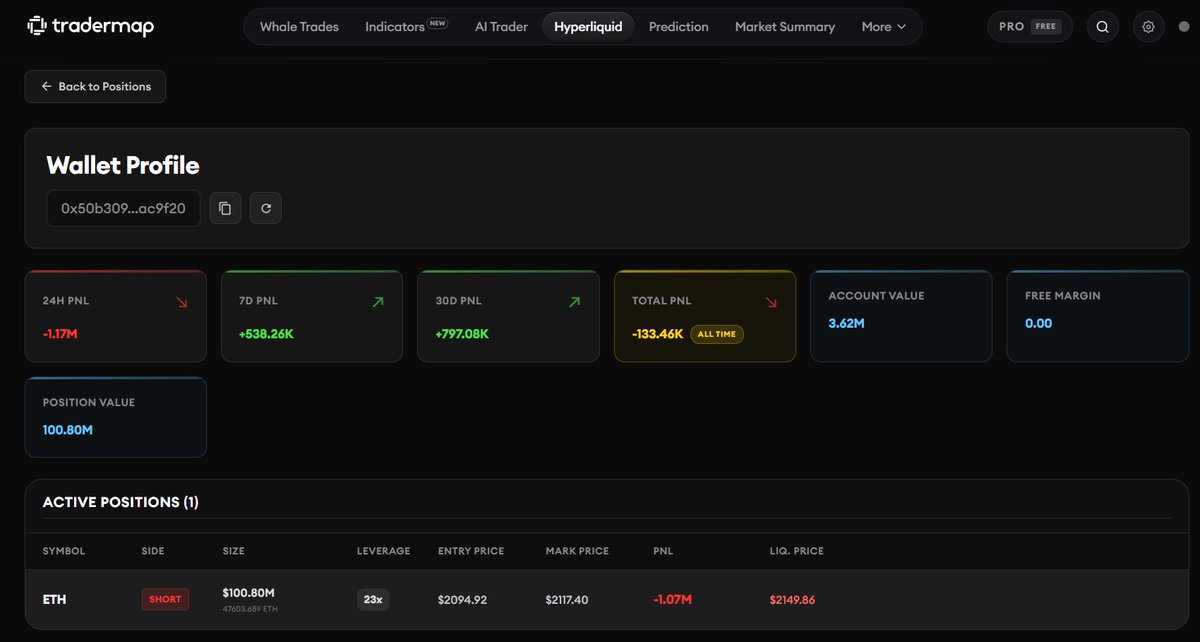
Task: Open the Whale Trades tab
Action: pos(299,27)
